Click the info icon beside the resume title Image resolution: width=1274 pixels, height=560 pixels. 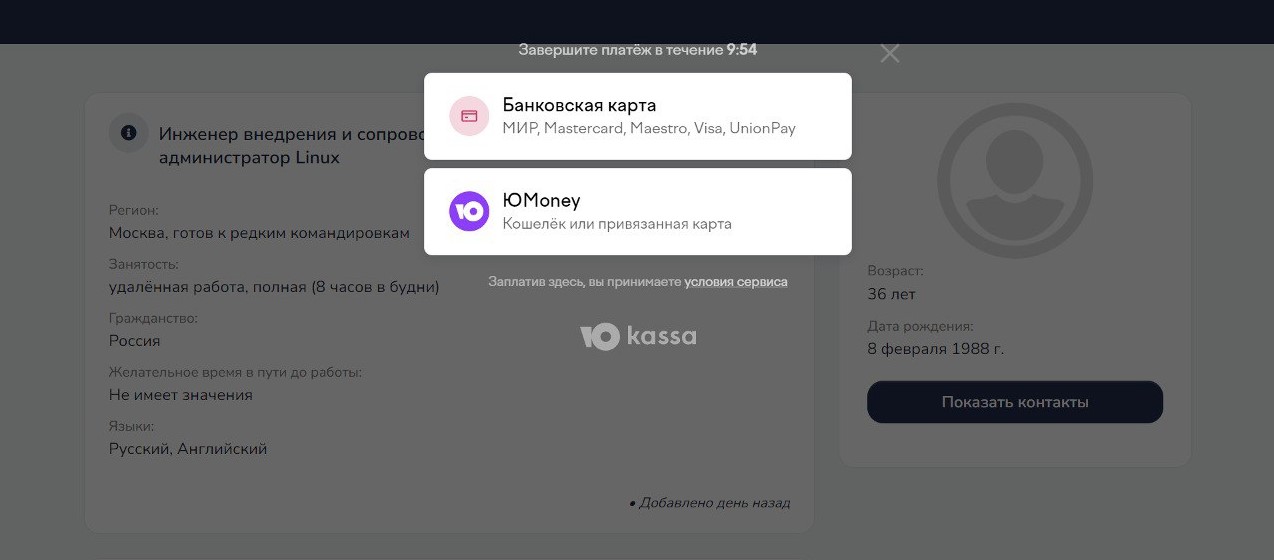[x=128, y=131]
